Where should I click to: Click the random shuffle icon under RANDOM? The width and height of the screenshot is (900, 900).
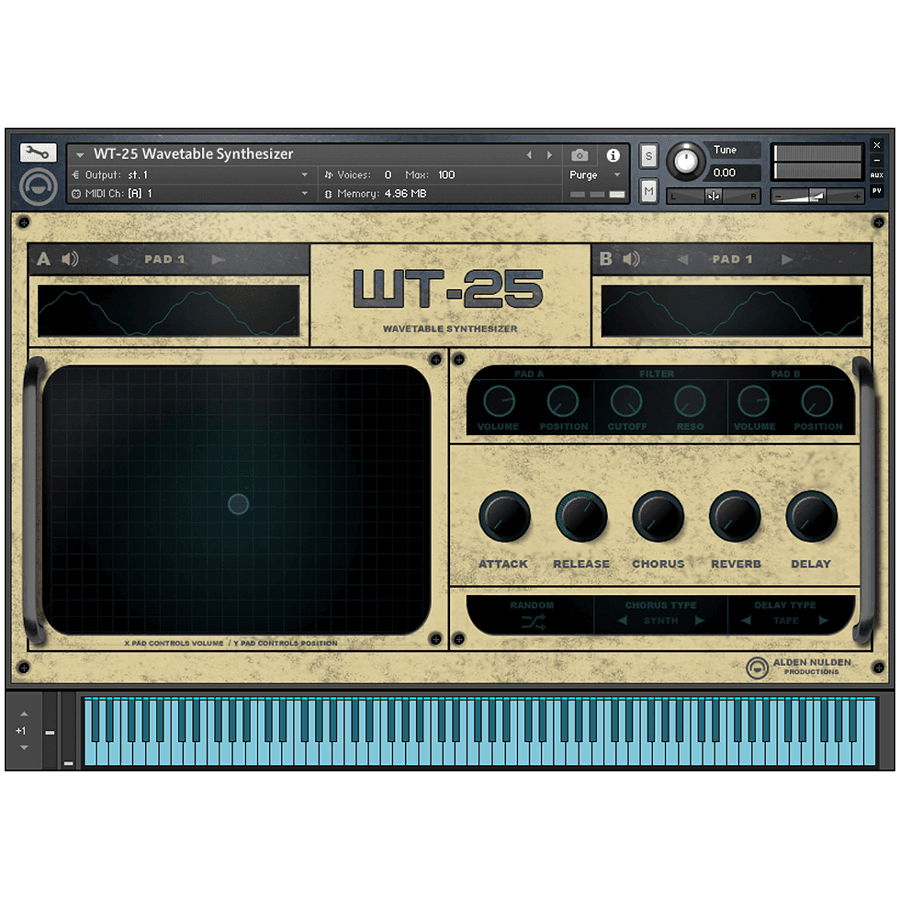(x=531, y=620)
